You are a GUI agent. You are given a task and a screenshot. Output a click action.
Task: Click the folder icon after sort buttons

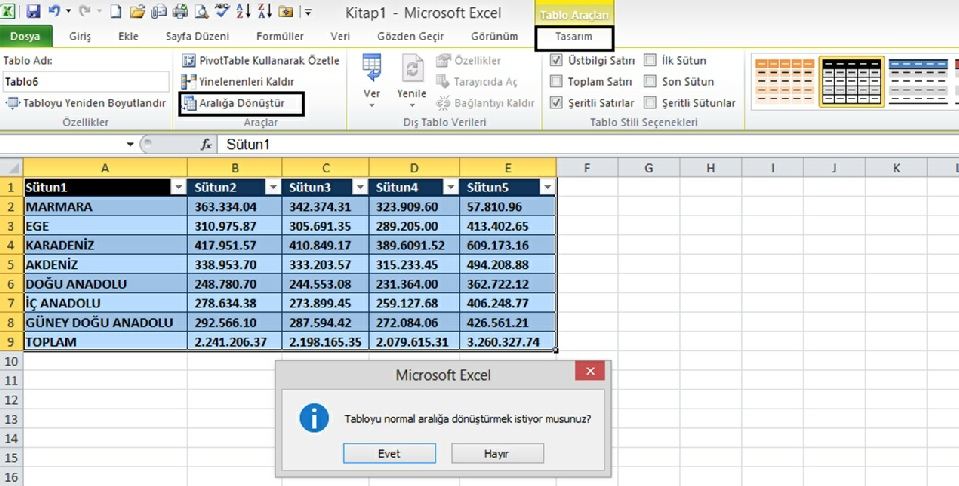(x=285, y=12)
